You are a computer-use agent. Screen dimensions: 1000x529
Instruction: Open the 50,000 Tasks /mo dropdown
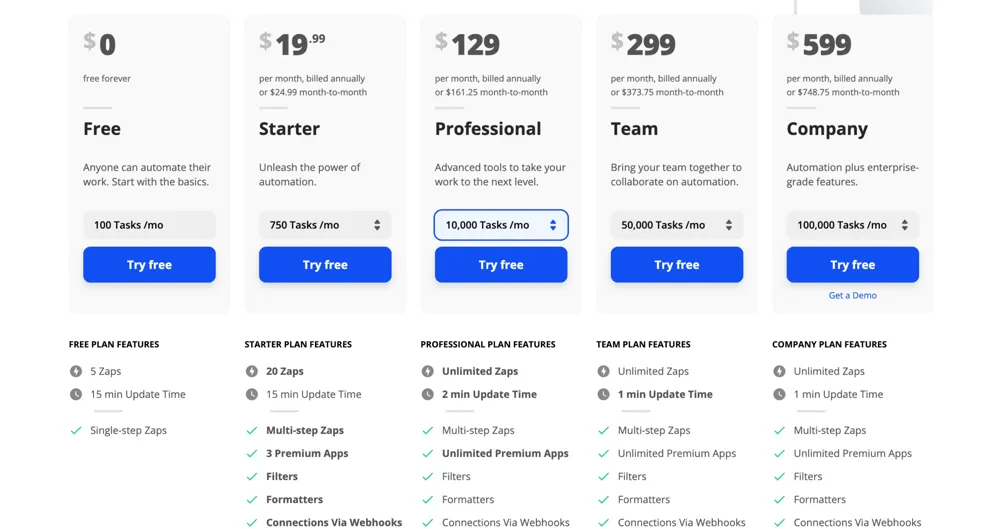[x=677, y=225]
